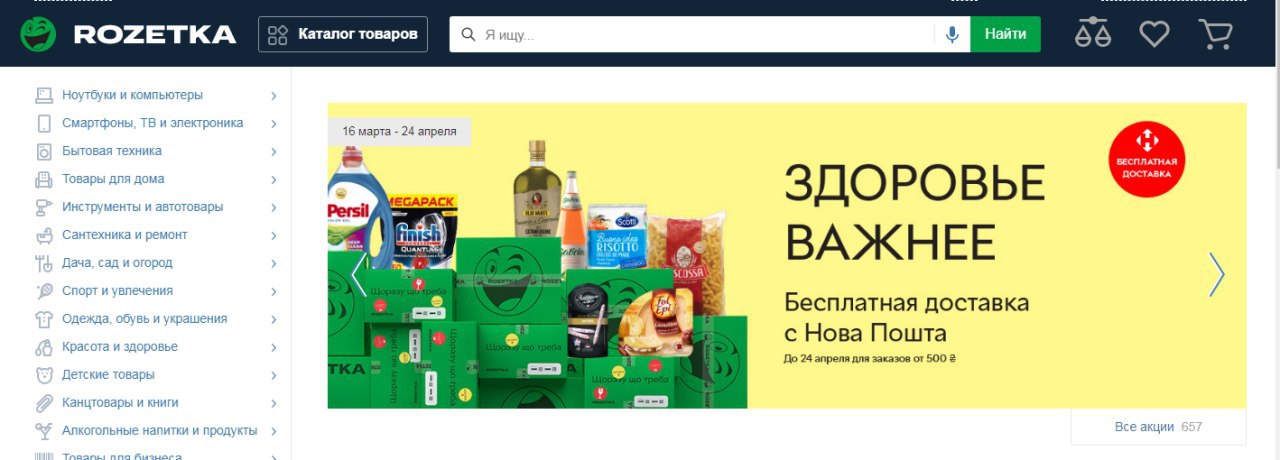
Task: Click the washing machine icon for Бытовая техника
Action: (44, 151)
